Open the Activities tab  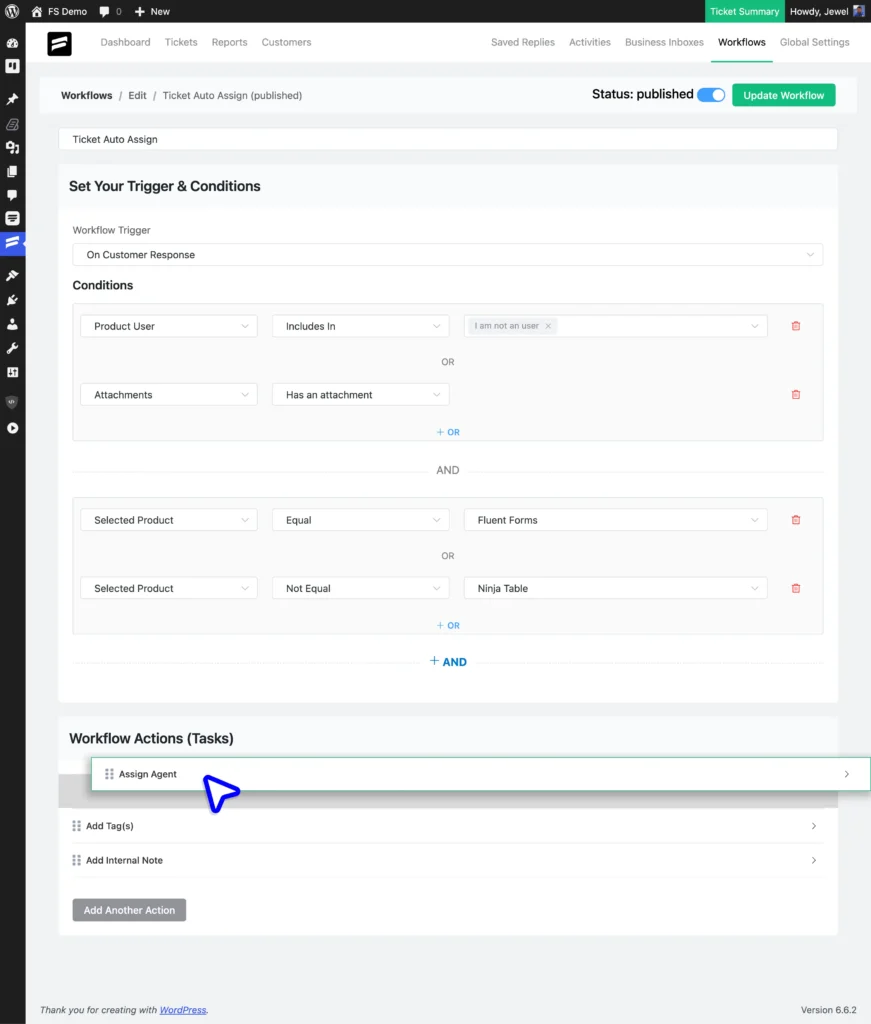pos(590,42)
